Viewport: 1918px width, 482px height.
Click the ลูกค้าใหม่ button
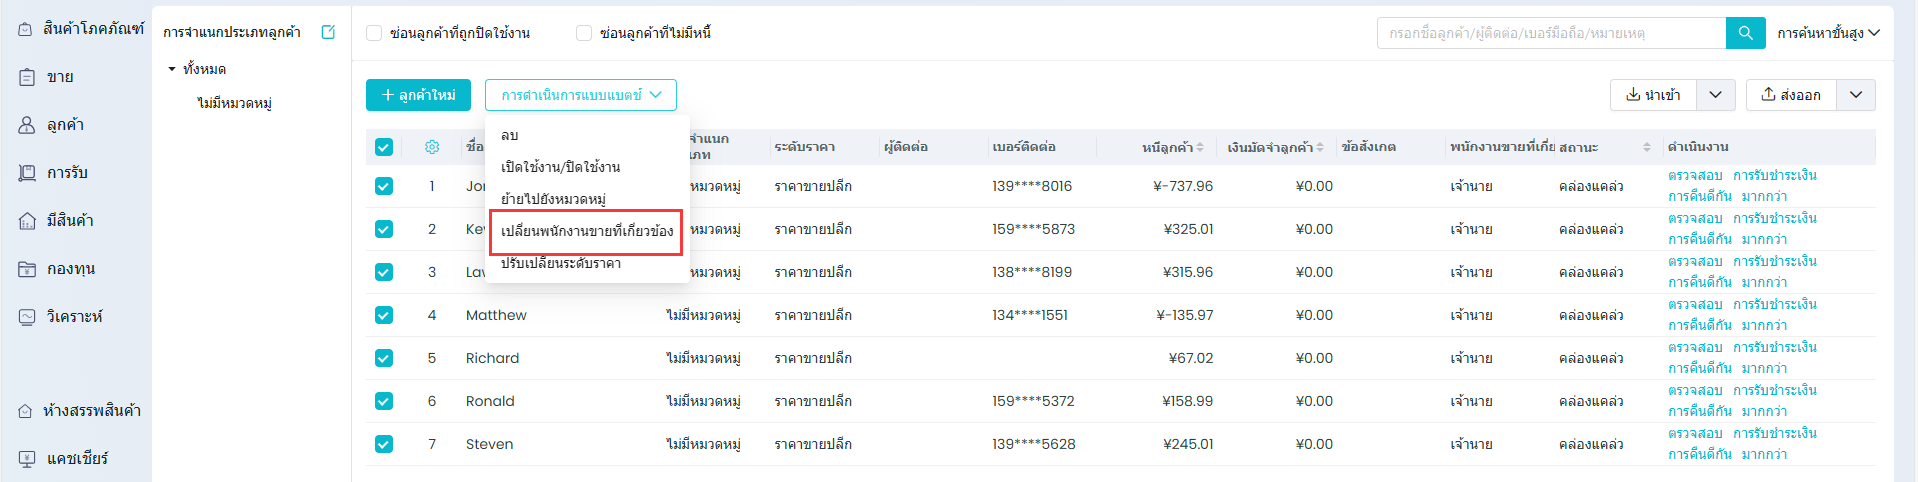pos(418,95)
